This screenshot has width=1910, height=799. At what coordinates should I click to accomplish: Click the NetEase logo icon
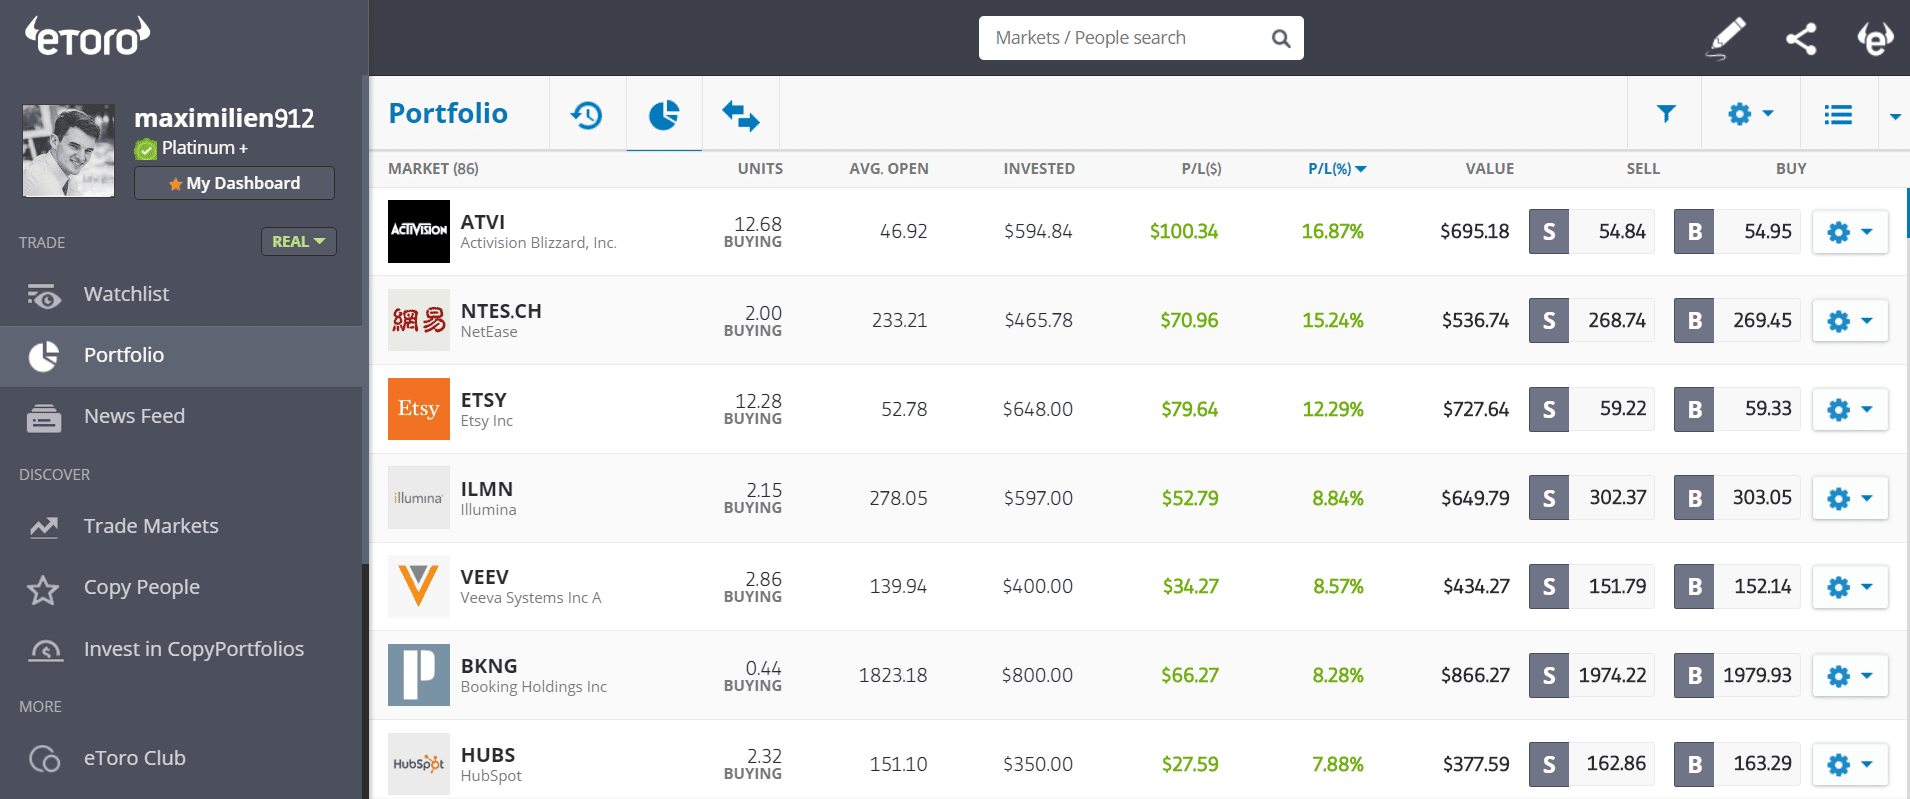419,320
